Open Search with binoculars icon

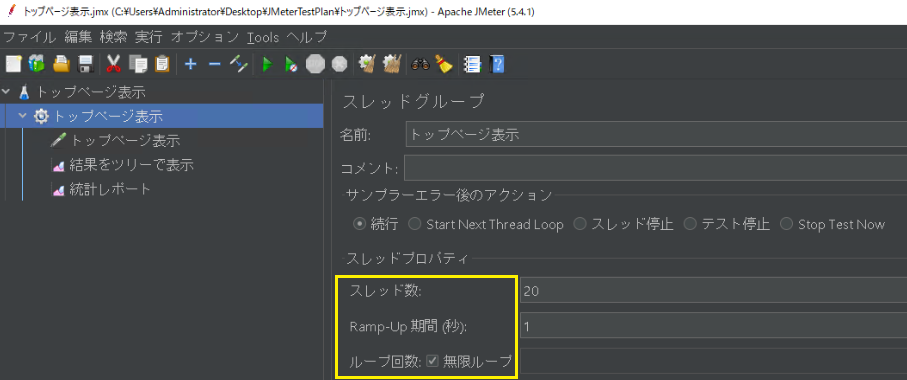pyautogui.click(x=421, y=64)
